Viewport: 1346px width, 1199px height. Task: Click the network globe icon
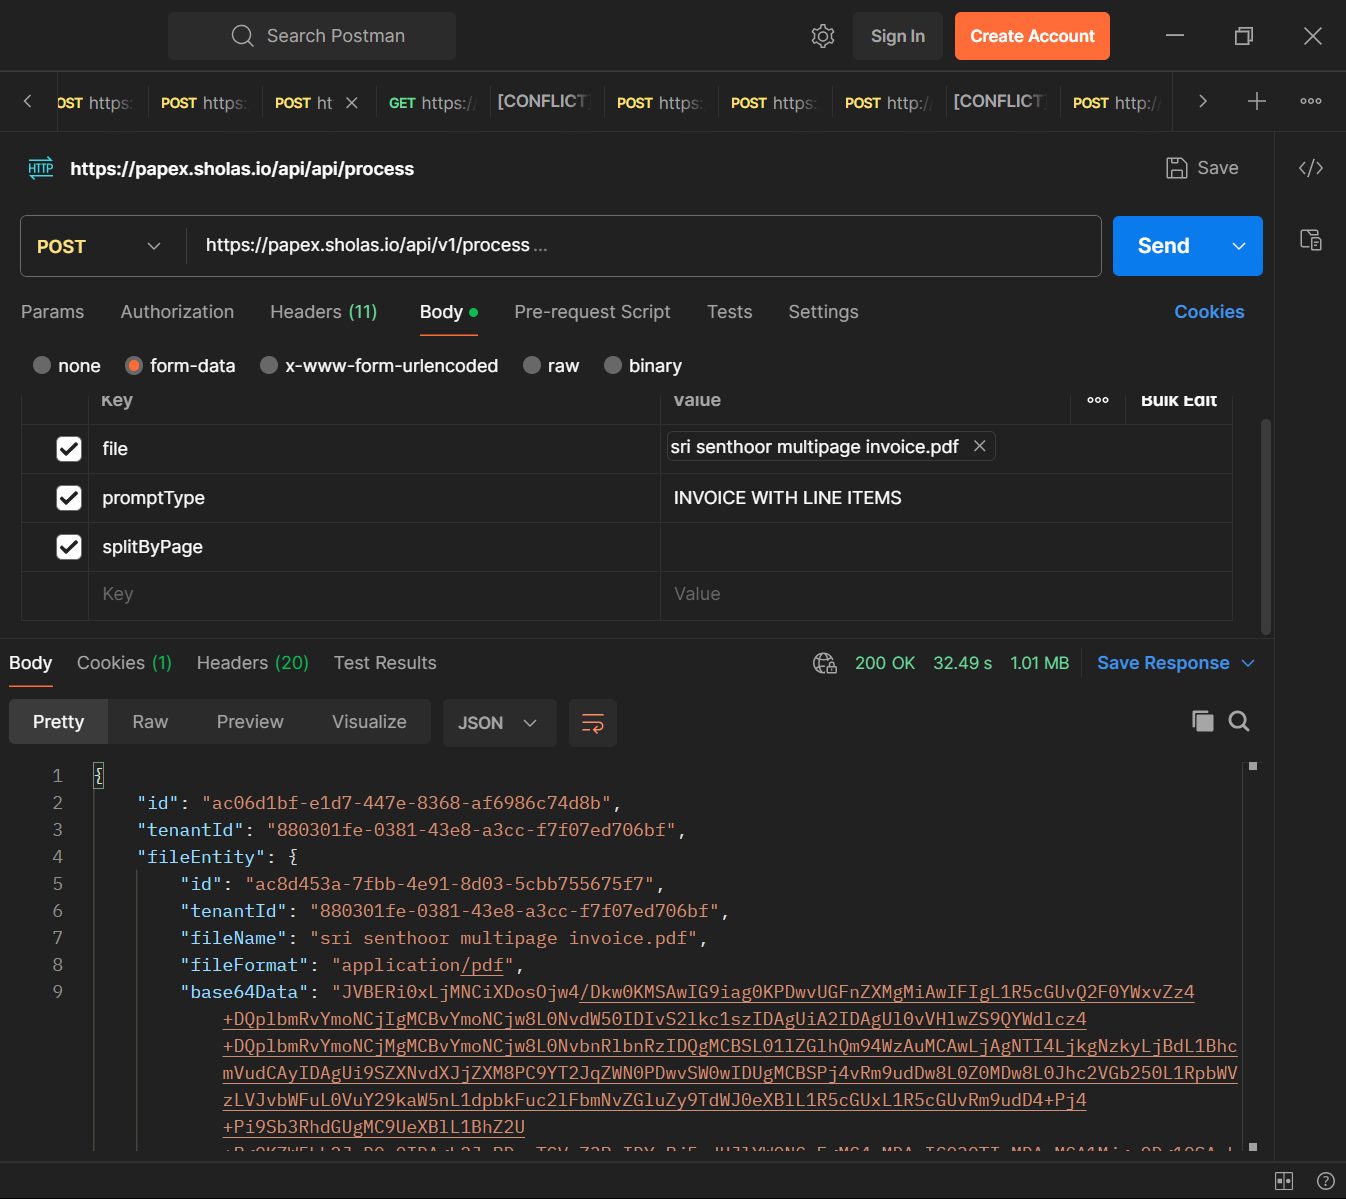point(825,663)
